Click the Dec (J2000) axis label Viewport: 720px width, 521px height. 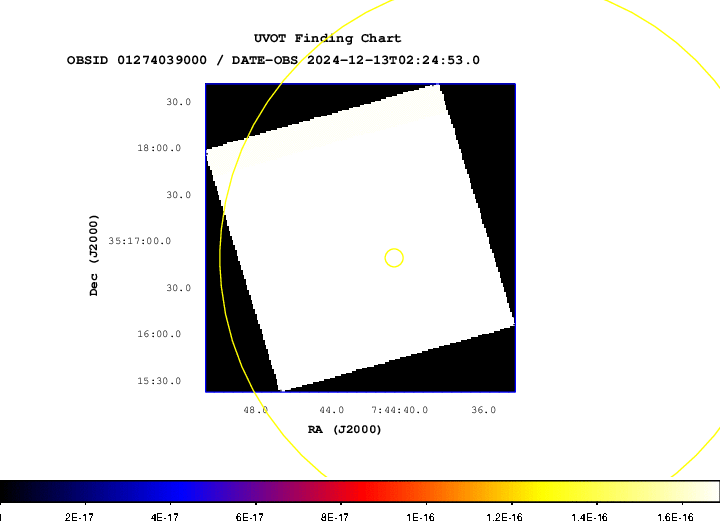pyautogui.click(x=94, y=255)
